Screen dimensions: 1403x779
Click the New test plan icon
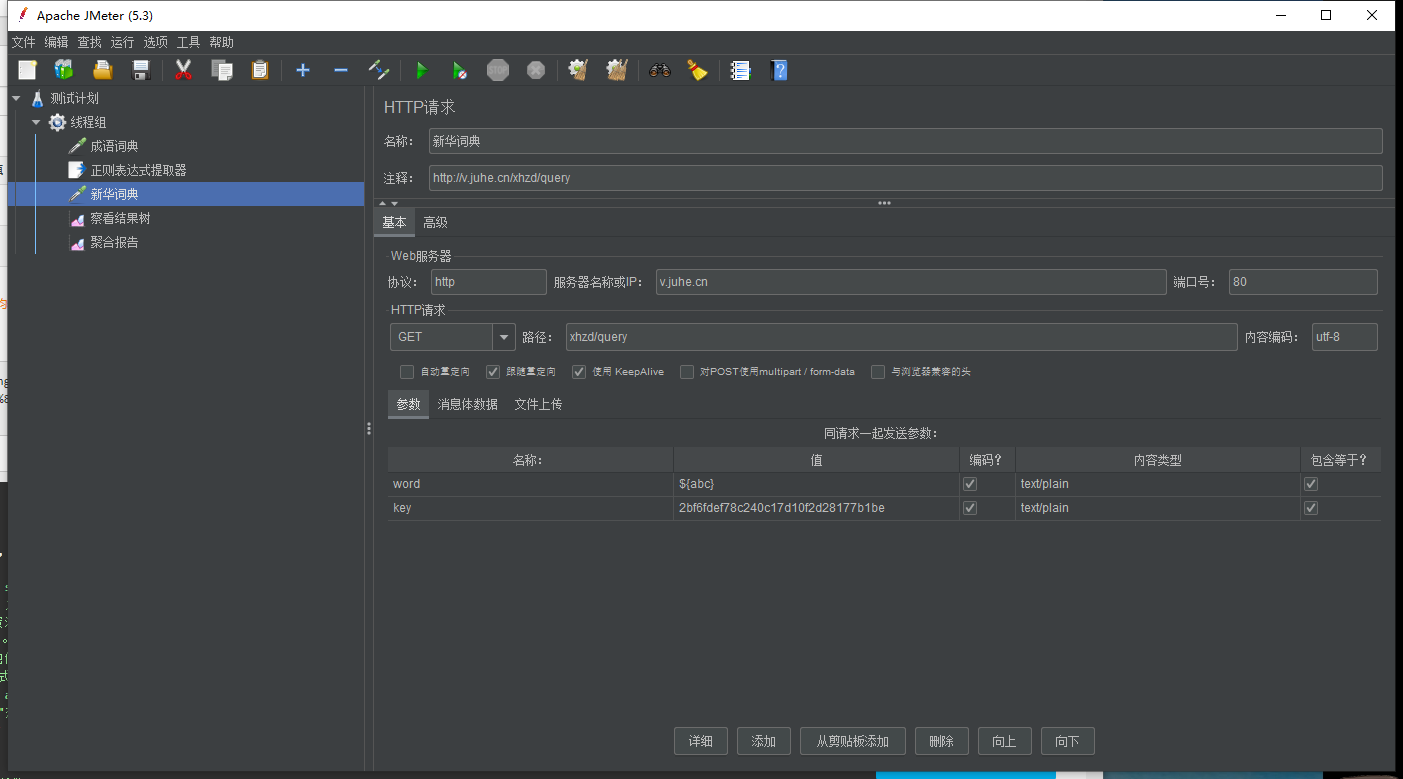27,70
